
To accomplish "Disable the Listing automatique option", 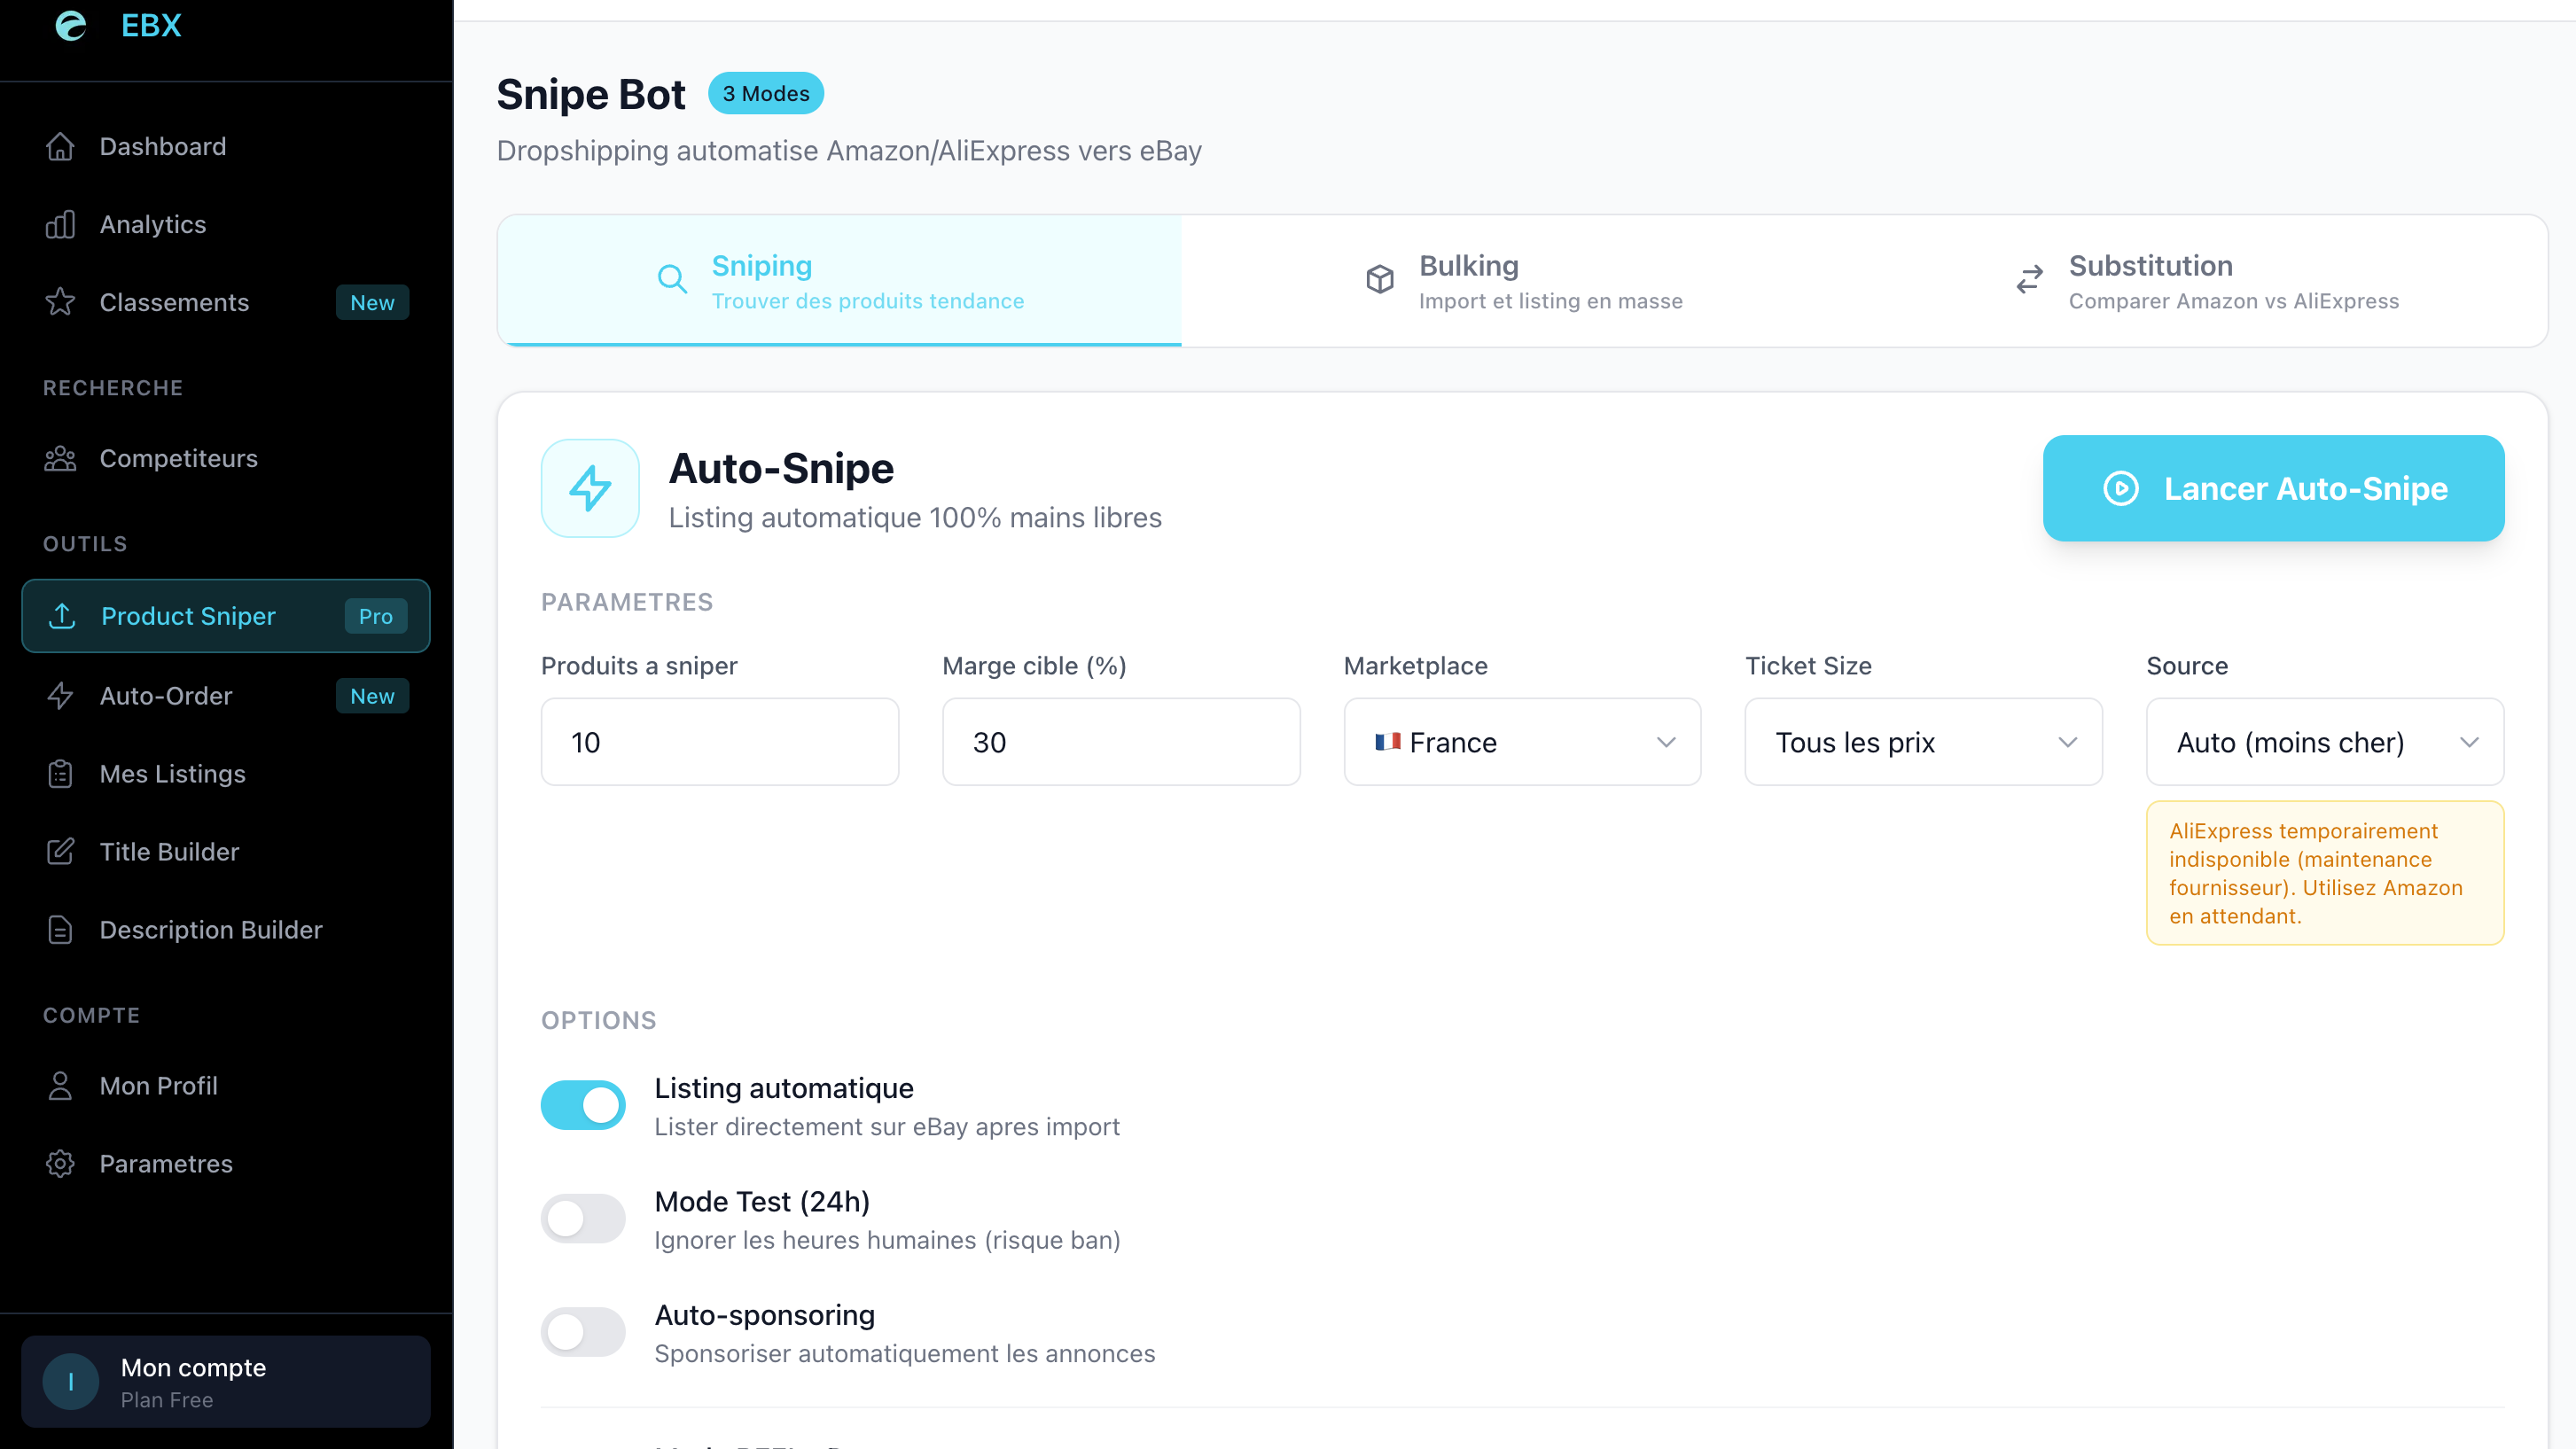I will point(583,1104).
